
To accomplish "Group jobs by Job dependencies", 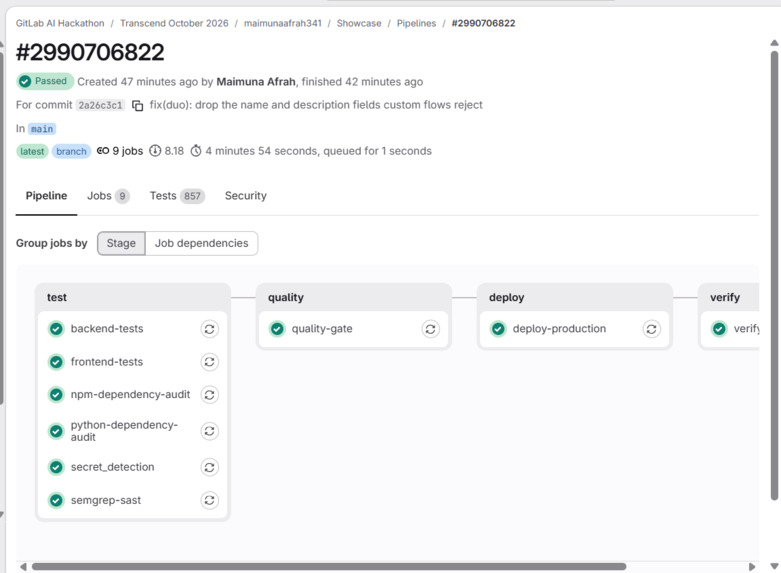I will pyautogui.click(x=201, y=243).
